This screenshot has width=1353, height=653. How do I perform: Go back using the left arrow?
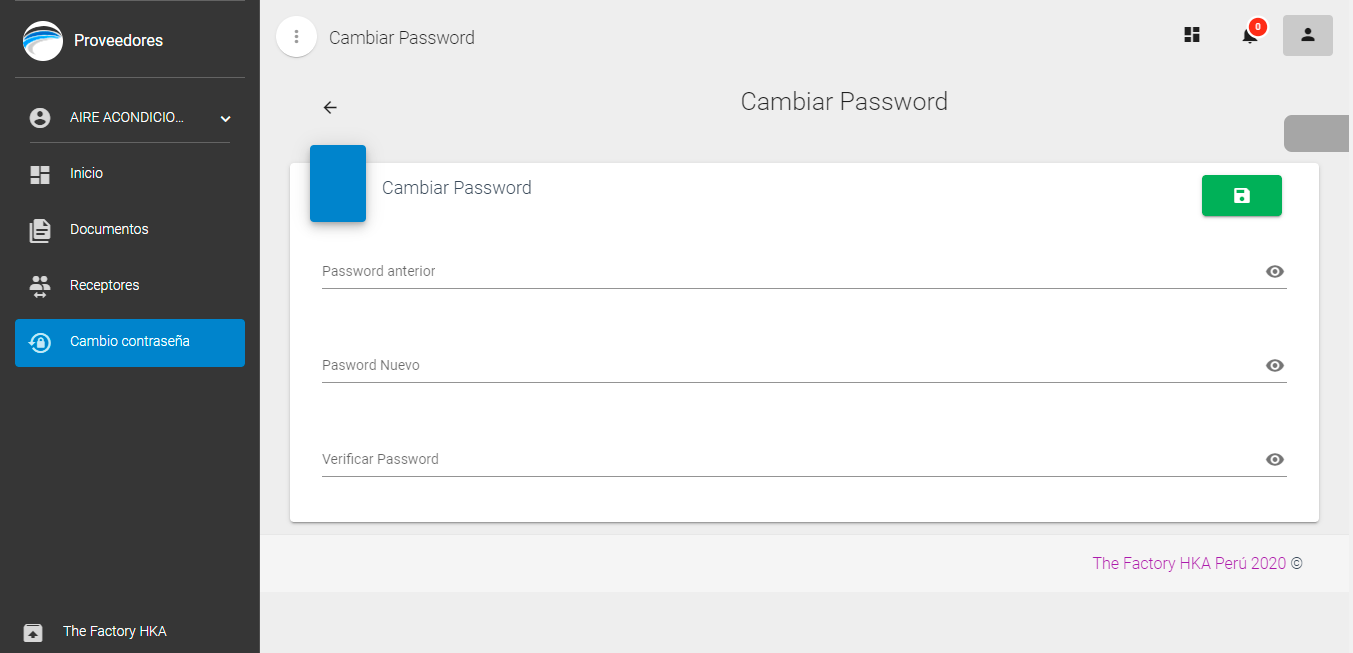click(330, 108)
